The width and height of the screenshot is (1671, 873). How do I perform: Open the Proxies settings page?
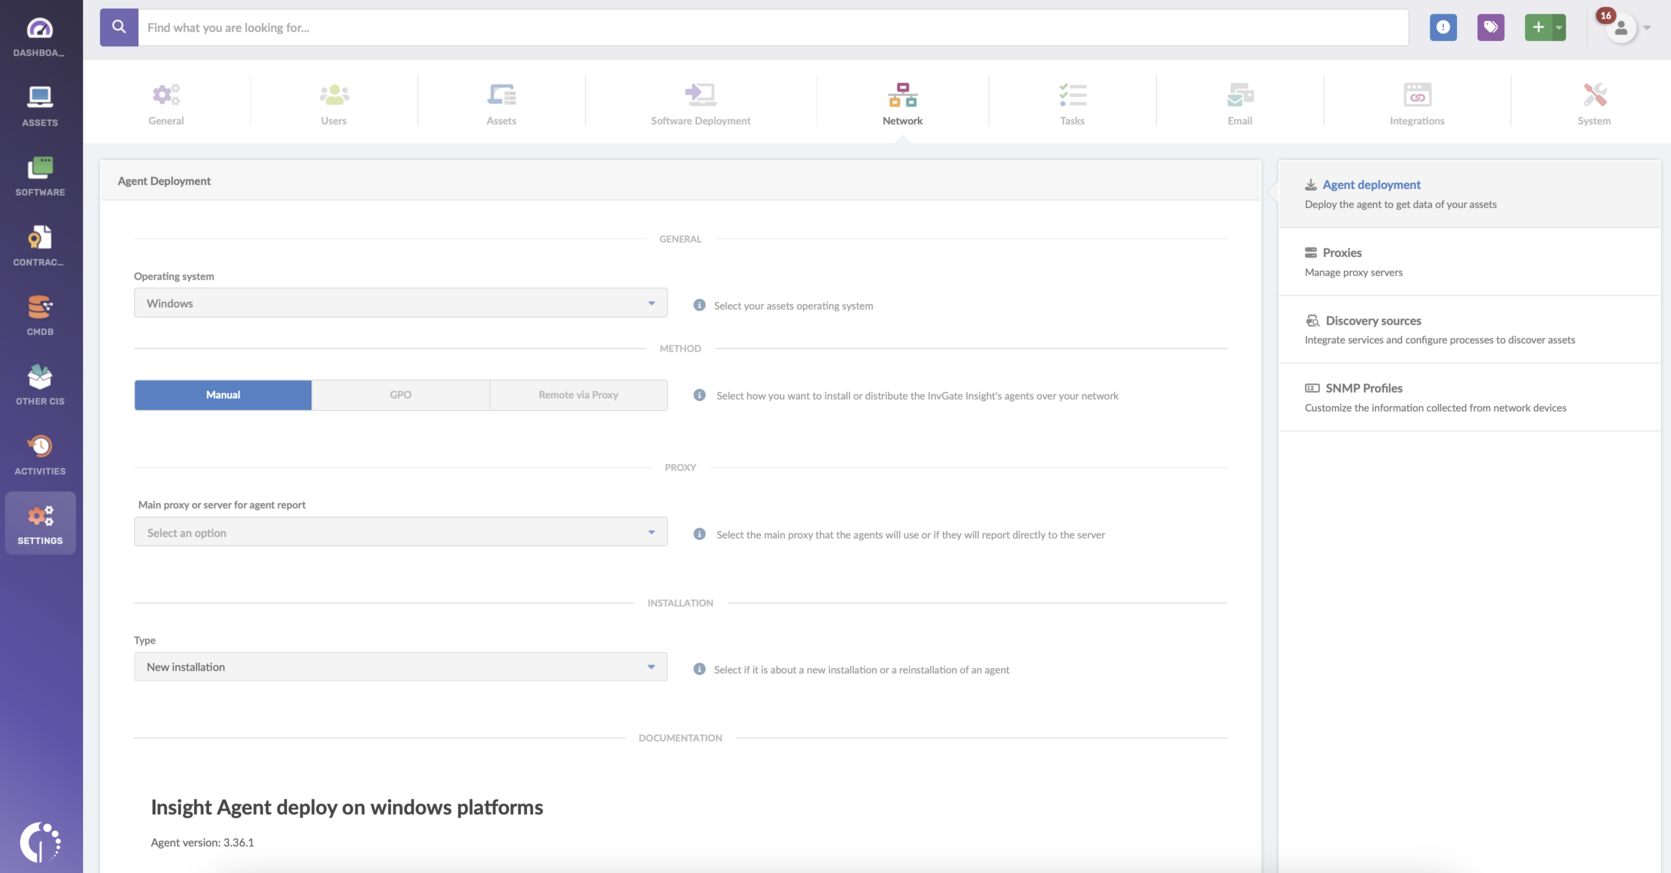[1342, 253]
